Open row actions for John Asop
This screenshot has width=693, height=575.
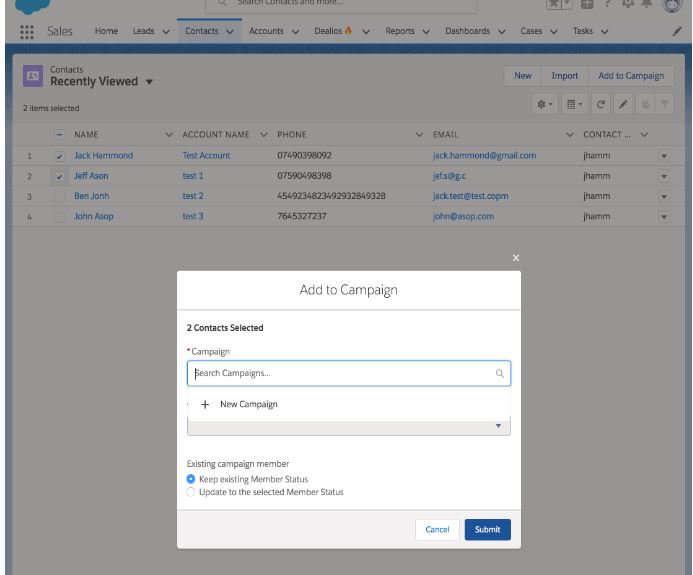[662, 216]
